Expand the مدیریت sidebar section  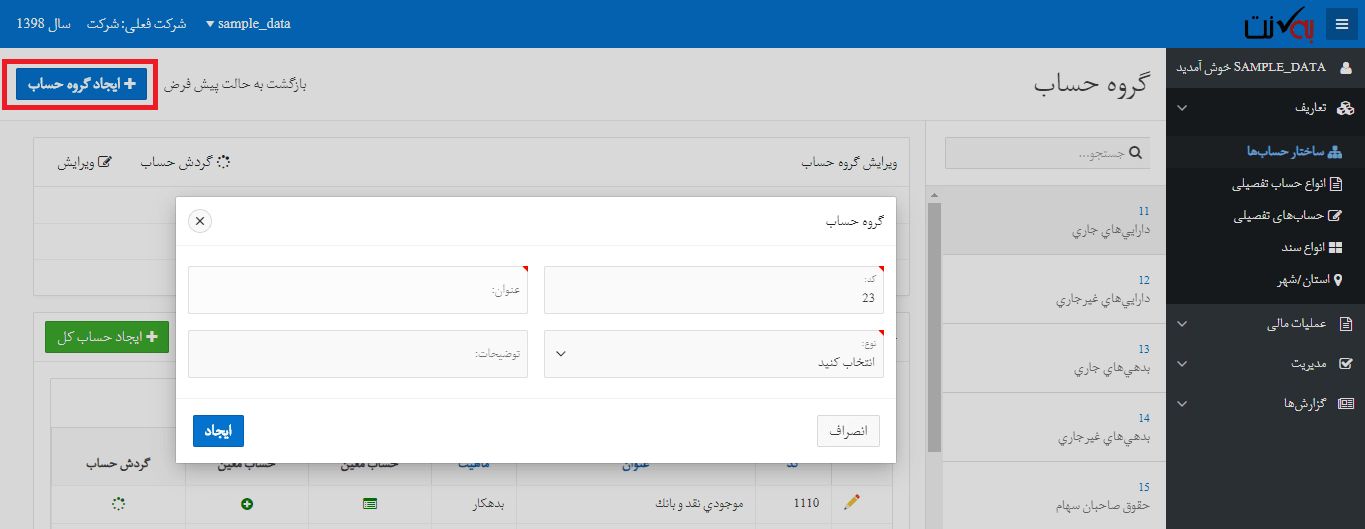point(1265,364)
